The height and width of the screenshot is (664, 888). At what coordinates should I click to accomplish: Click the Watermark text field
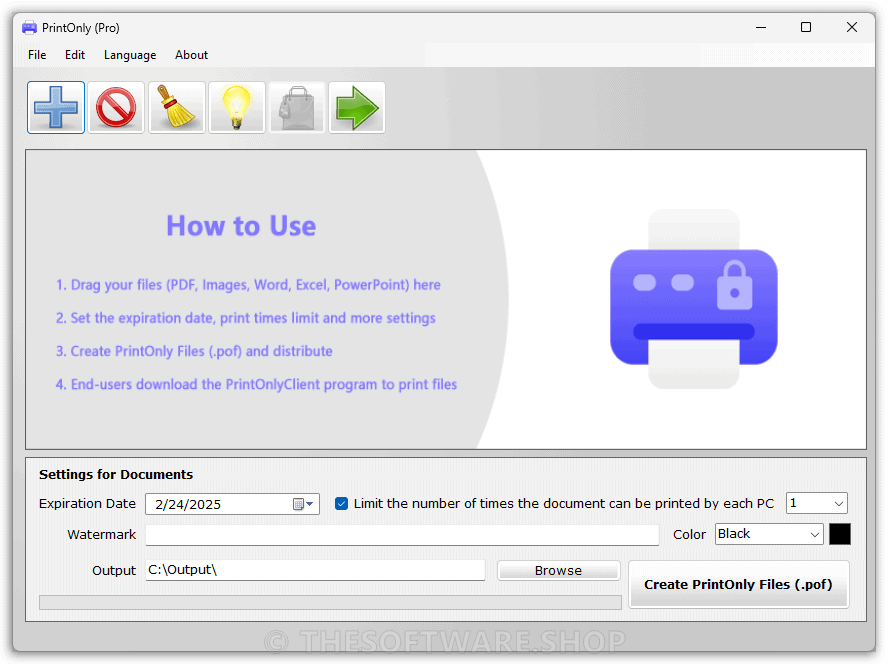pos(402,535)
